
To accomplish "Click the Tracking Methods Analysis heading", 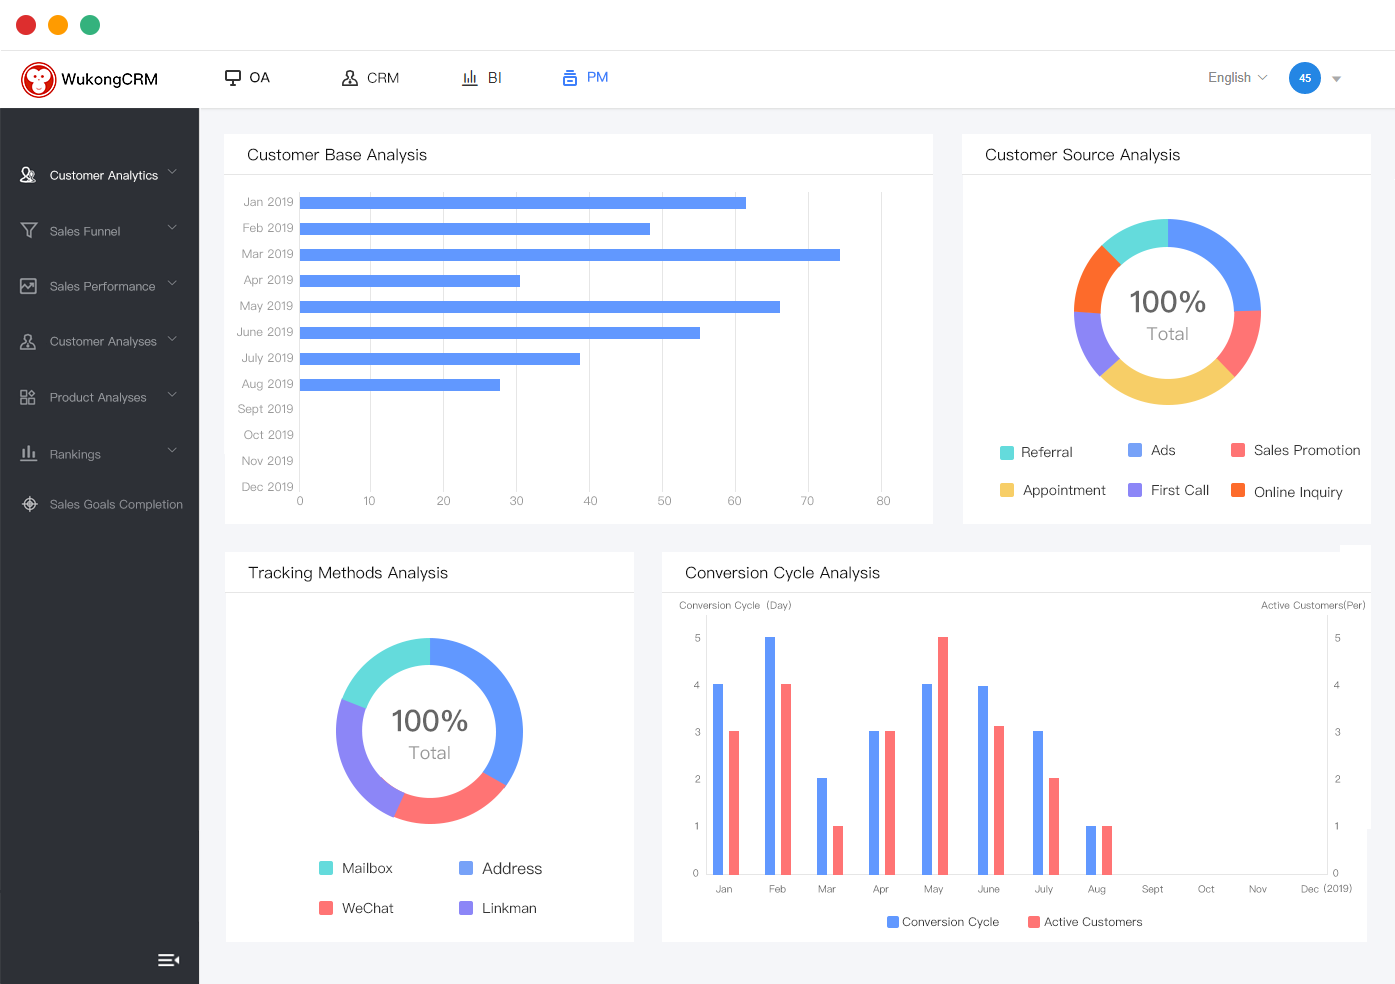I will coord(348,573).
